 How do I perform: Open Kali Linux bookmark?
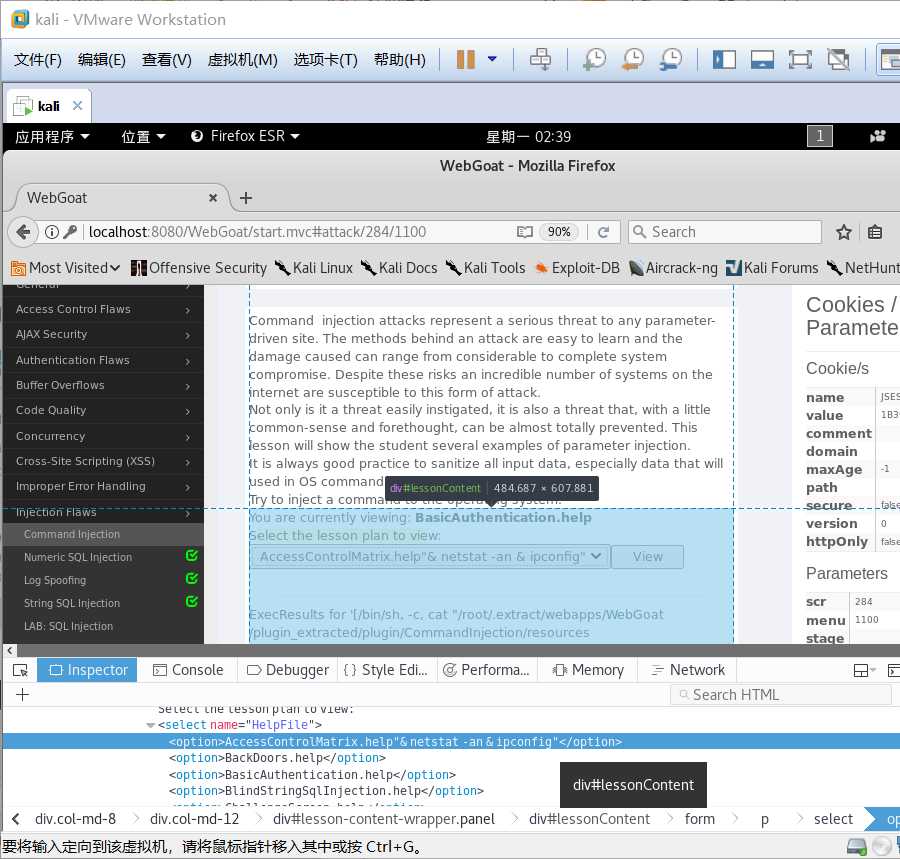[x=313, y=268]
